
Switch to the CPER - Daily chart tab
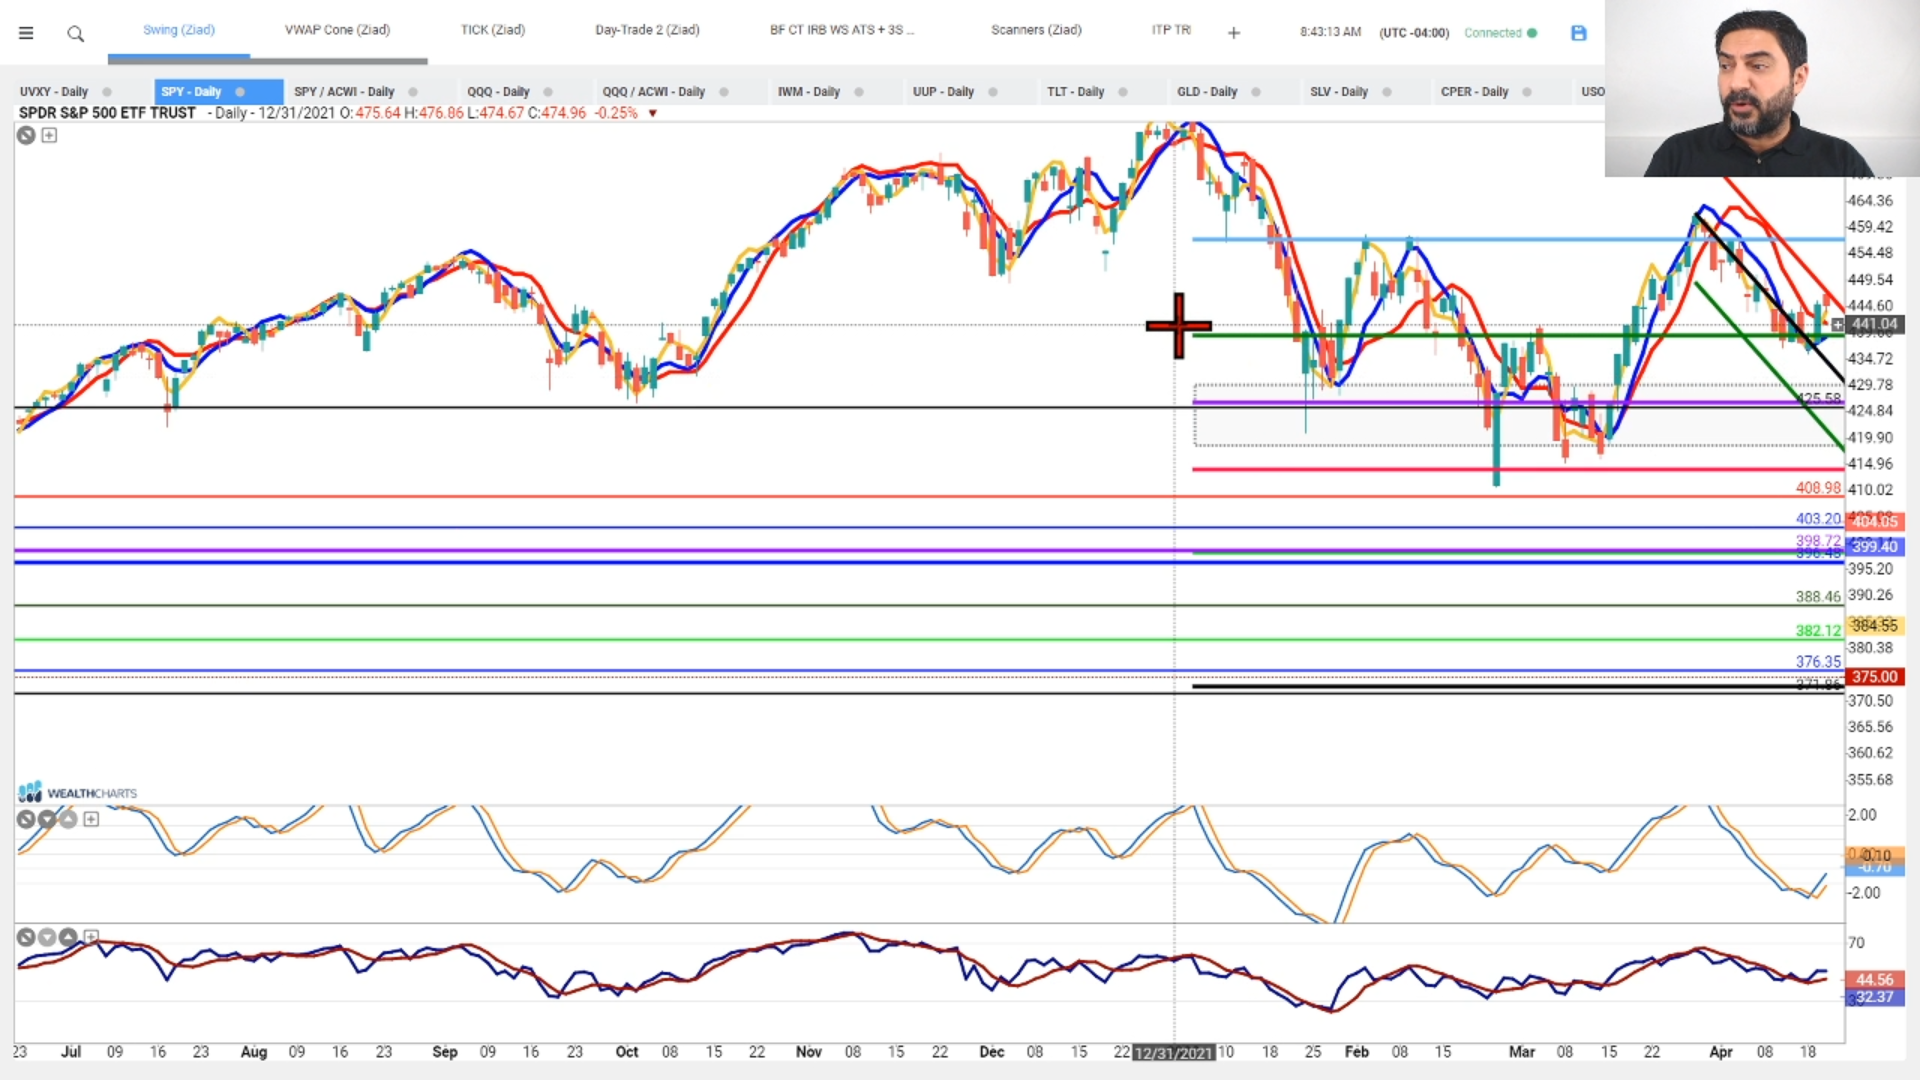coord(1474,92)
